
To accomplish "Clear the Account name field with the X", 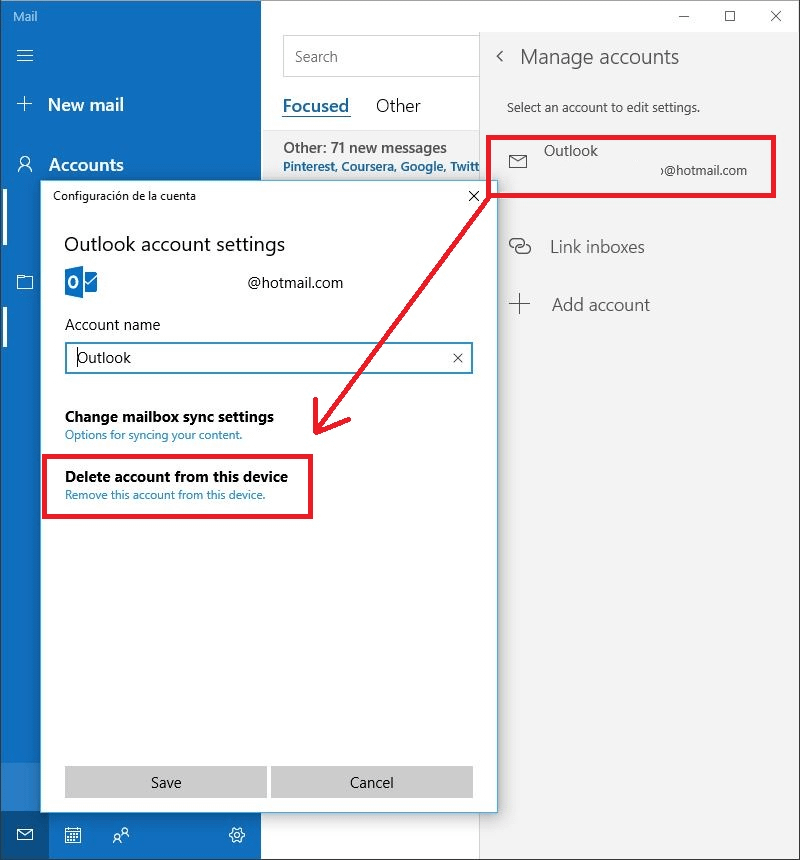I will 458,357.
